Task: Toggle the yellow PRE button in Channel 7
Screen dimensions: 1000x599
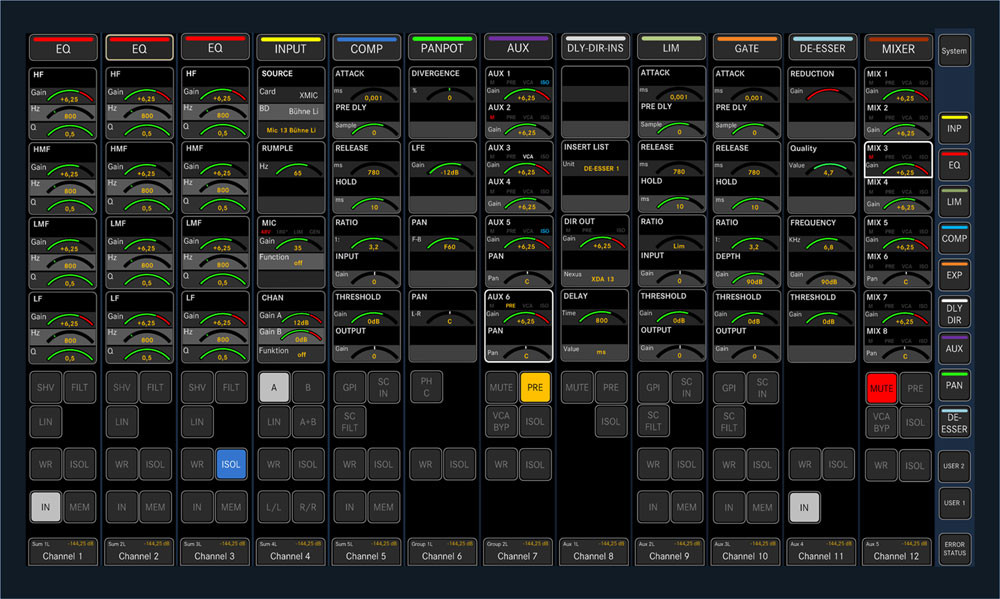Action: [x=535, y=387]
